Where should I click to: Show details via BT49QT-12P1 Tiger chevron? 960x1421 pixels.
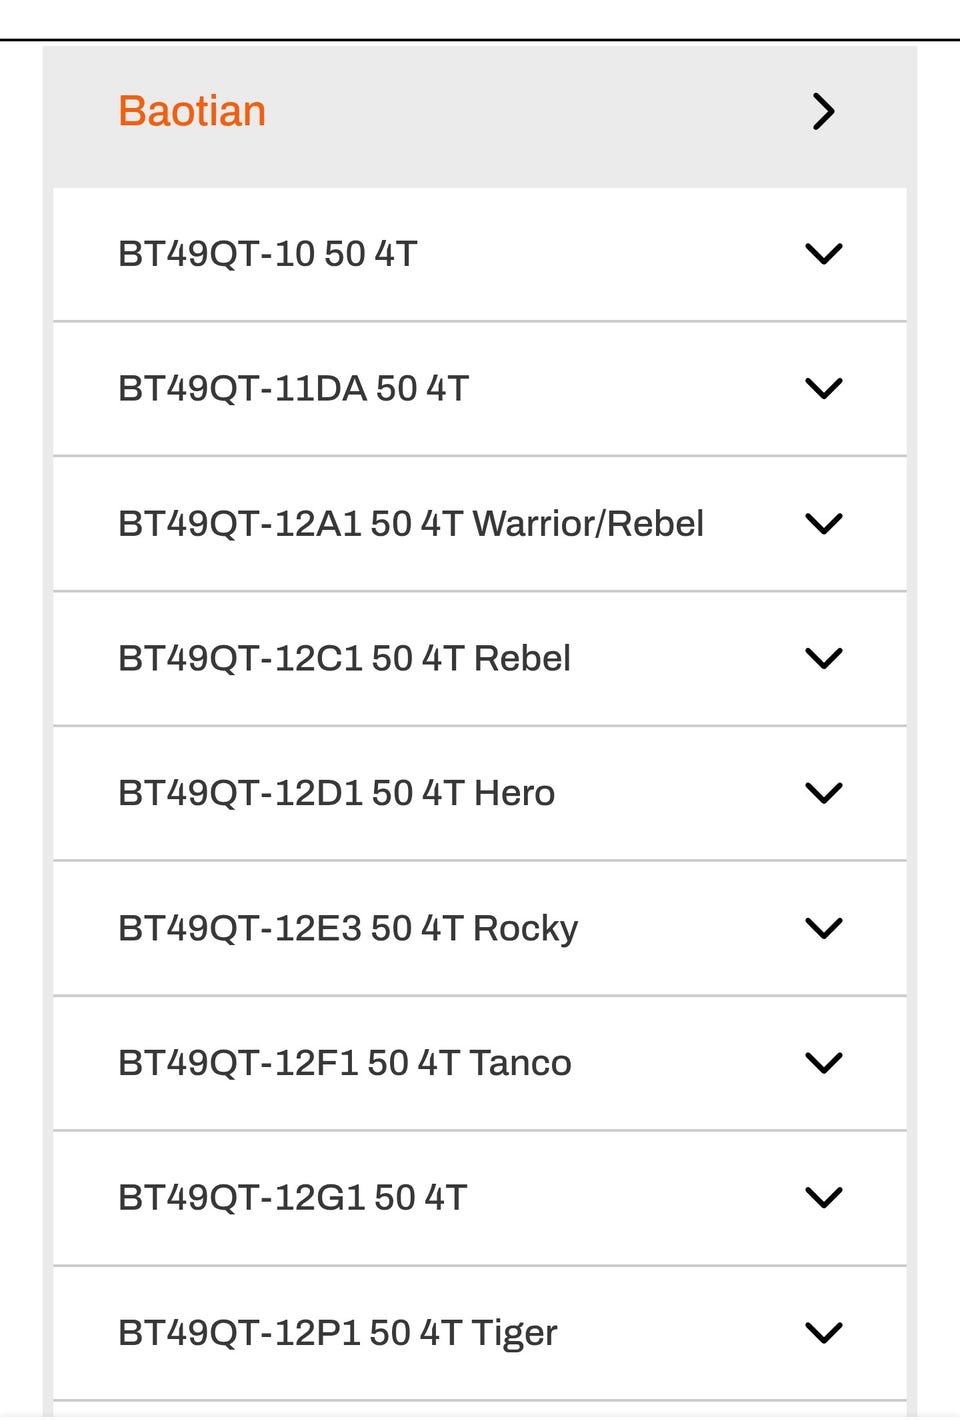coord(823,1332)
